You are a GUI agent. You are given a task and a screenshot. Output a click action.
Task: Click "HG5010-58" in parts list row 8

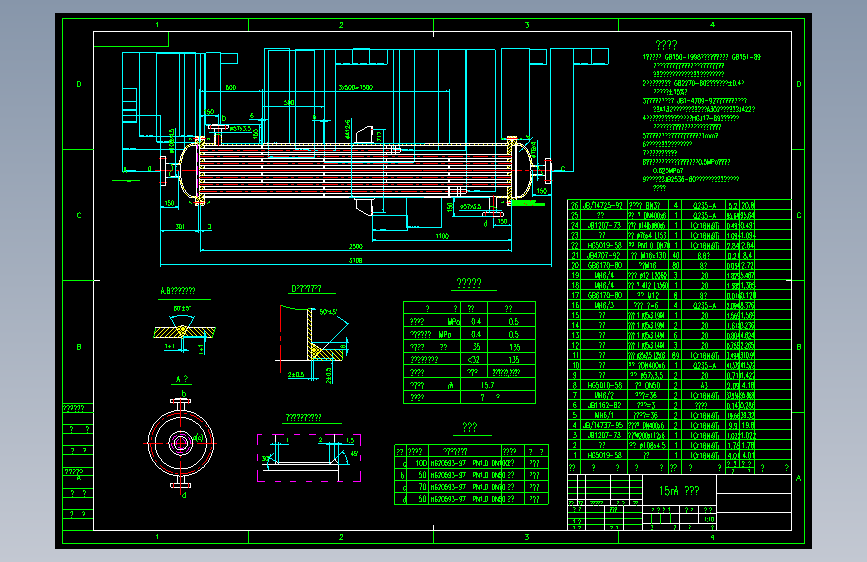click(x=604, y=385)
